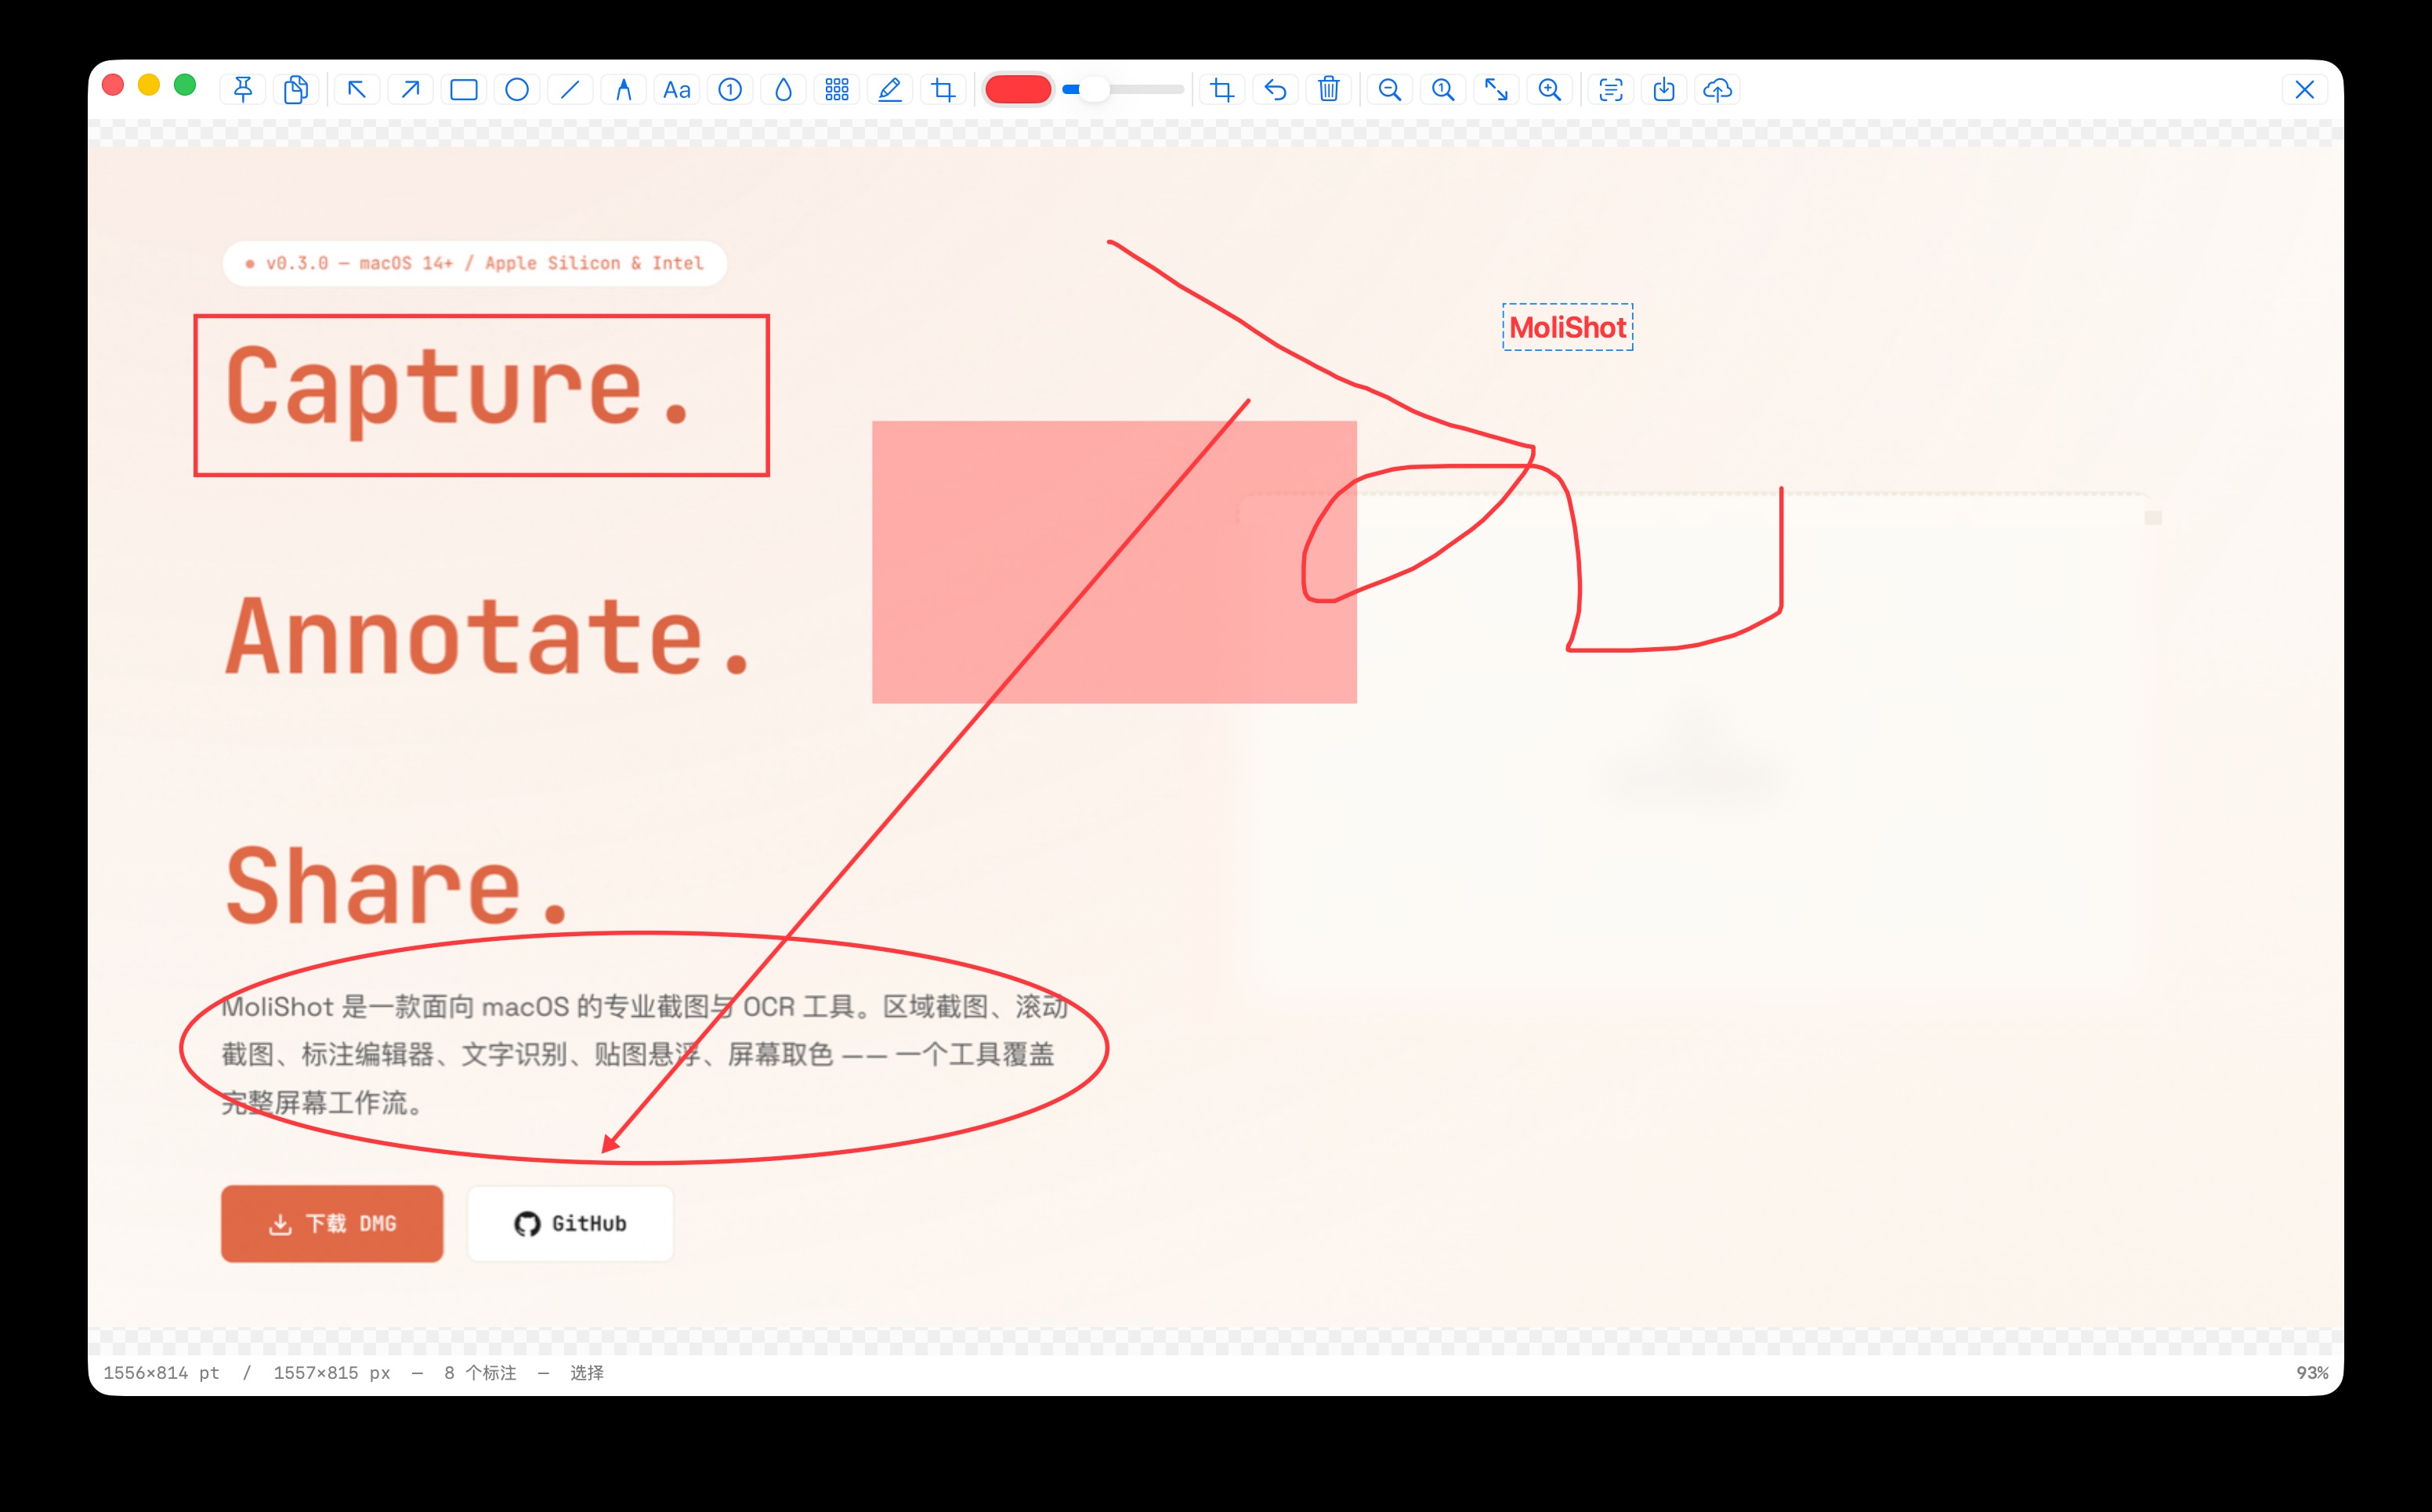Minimize the window with the yellow button
Viewport: 2432px width, 1512px height.
[x=149, y=85]
